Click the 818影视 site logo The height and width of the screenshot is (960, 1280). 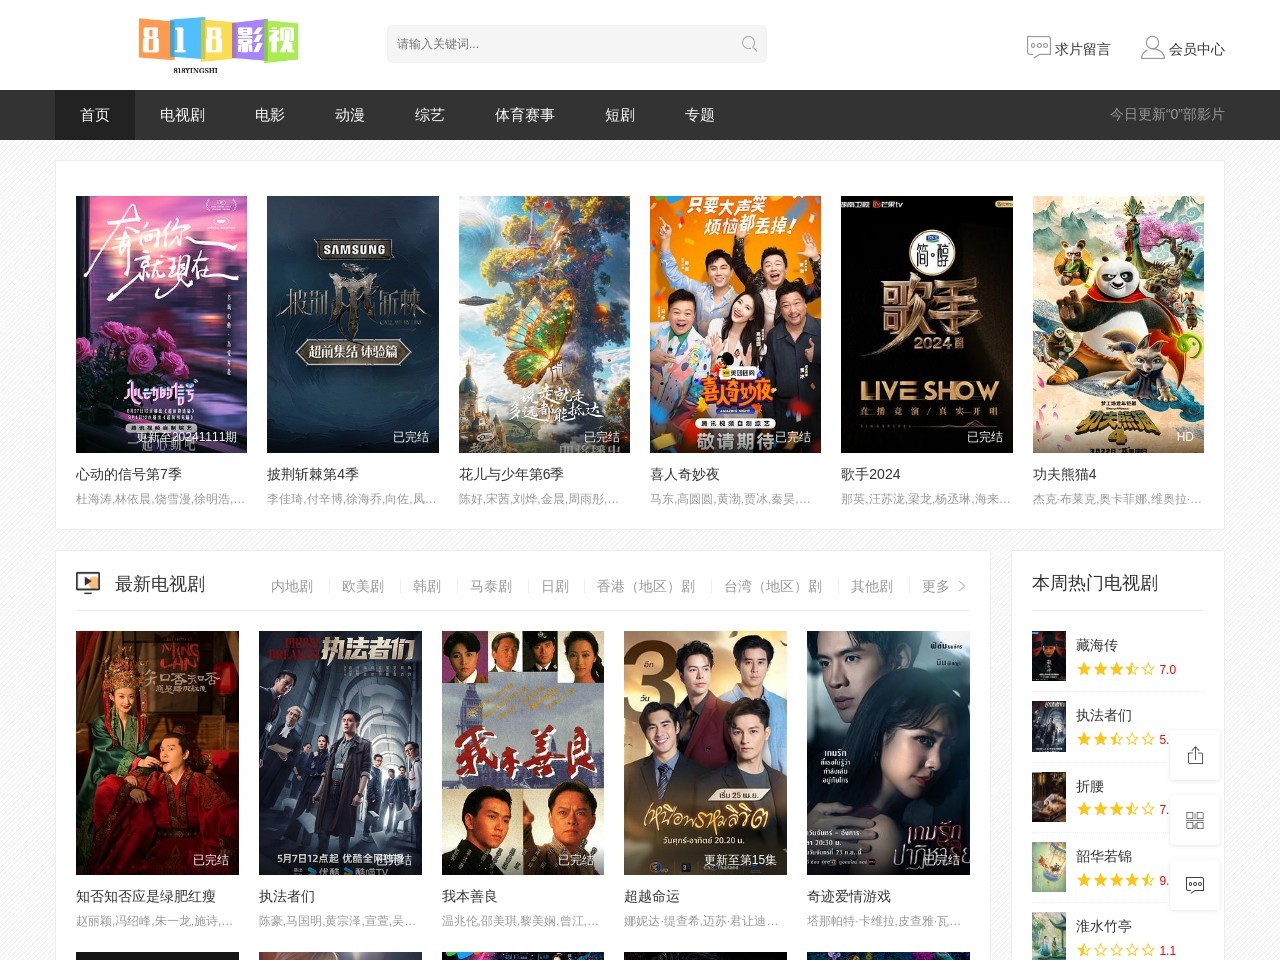tap(218, 45)
